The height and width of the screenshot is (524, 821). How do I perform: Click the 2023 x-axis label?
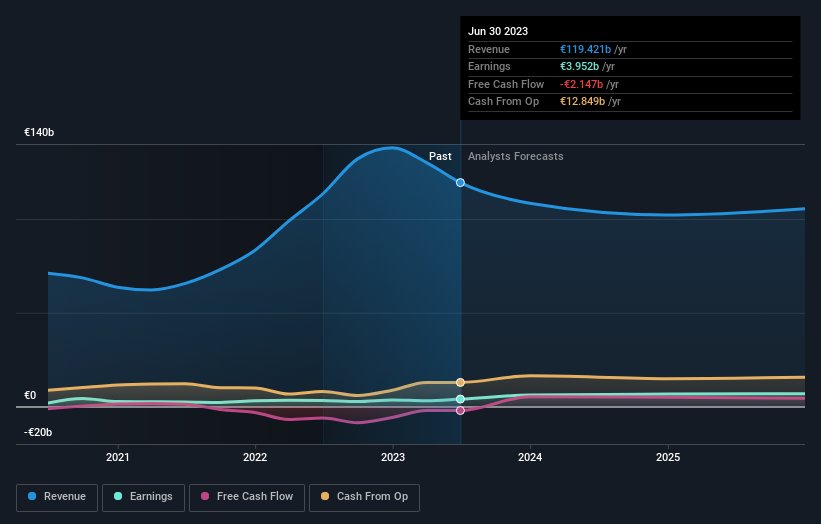coord(393,458)
